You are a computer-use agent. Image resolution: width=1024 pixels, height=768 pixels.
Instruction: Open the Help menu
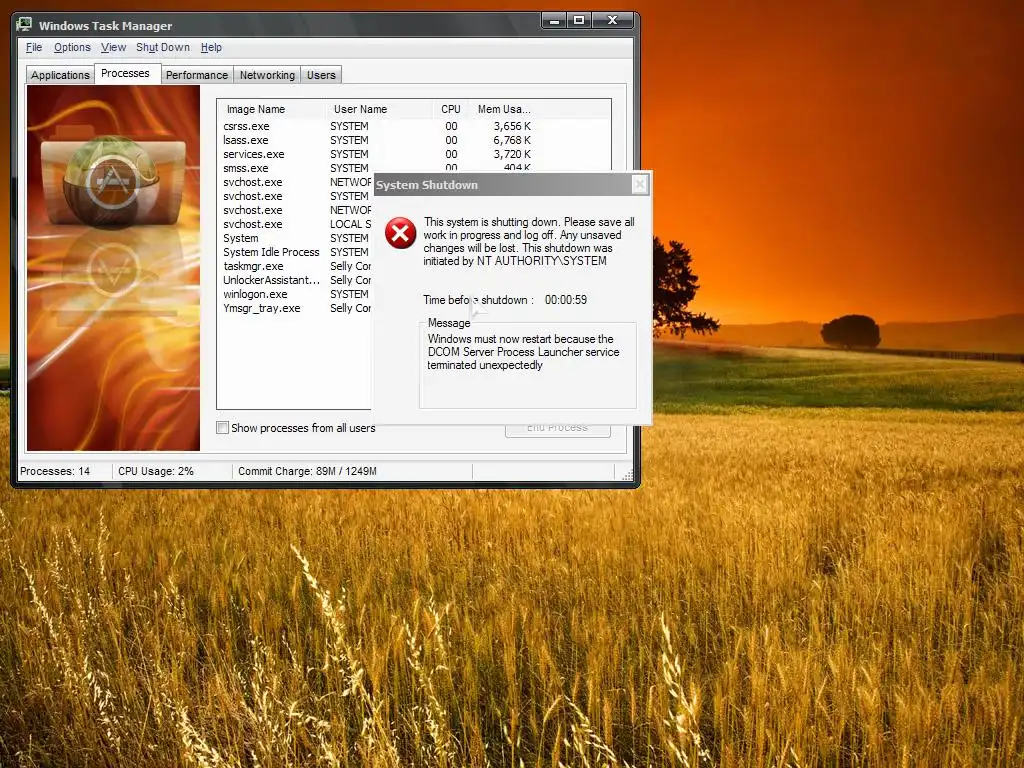211,47
